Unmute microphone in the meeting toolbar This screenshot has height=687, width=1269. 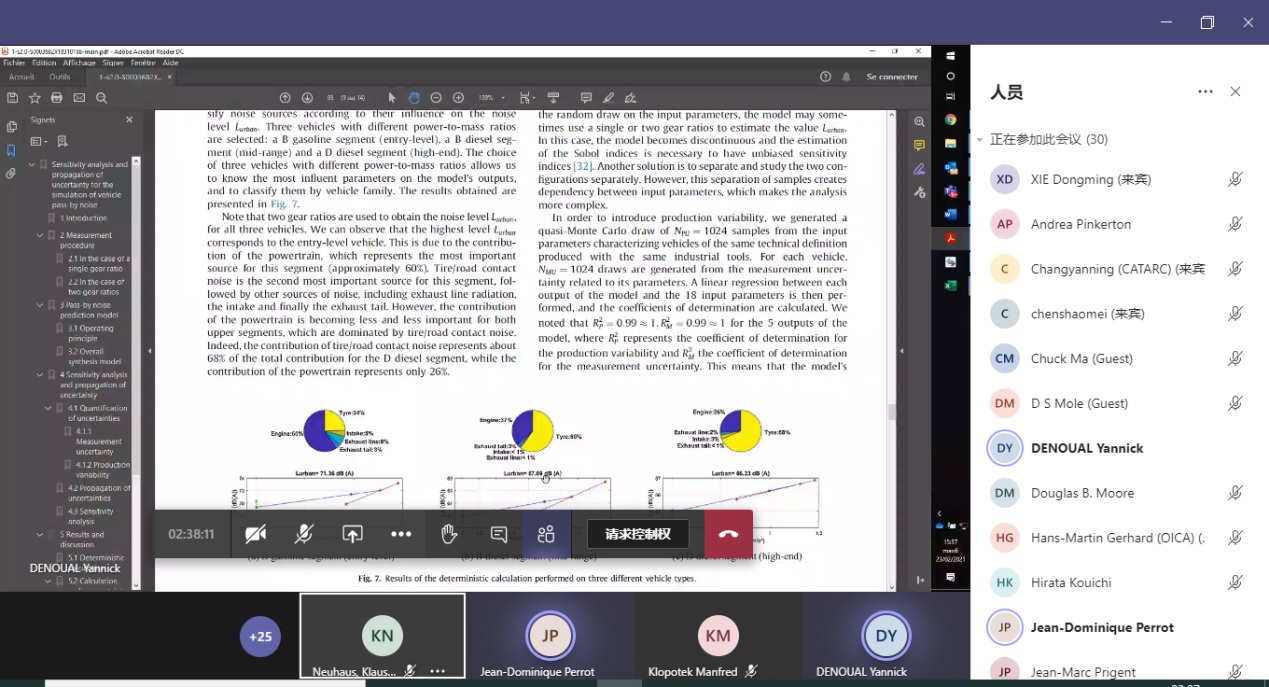coord(304,534)
